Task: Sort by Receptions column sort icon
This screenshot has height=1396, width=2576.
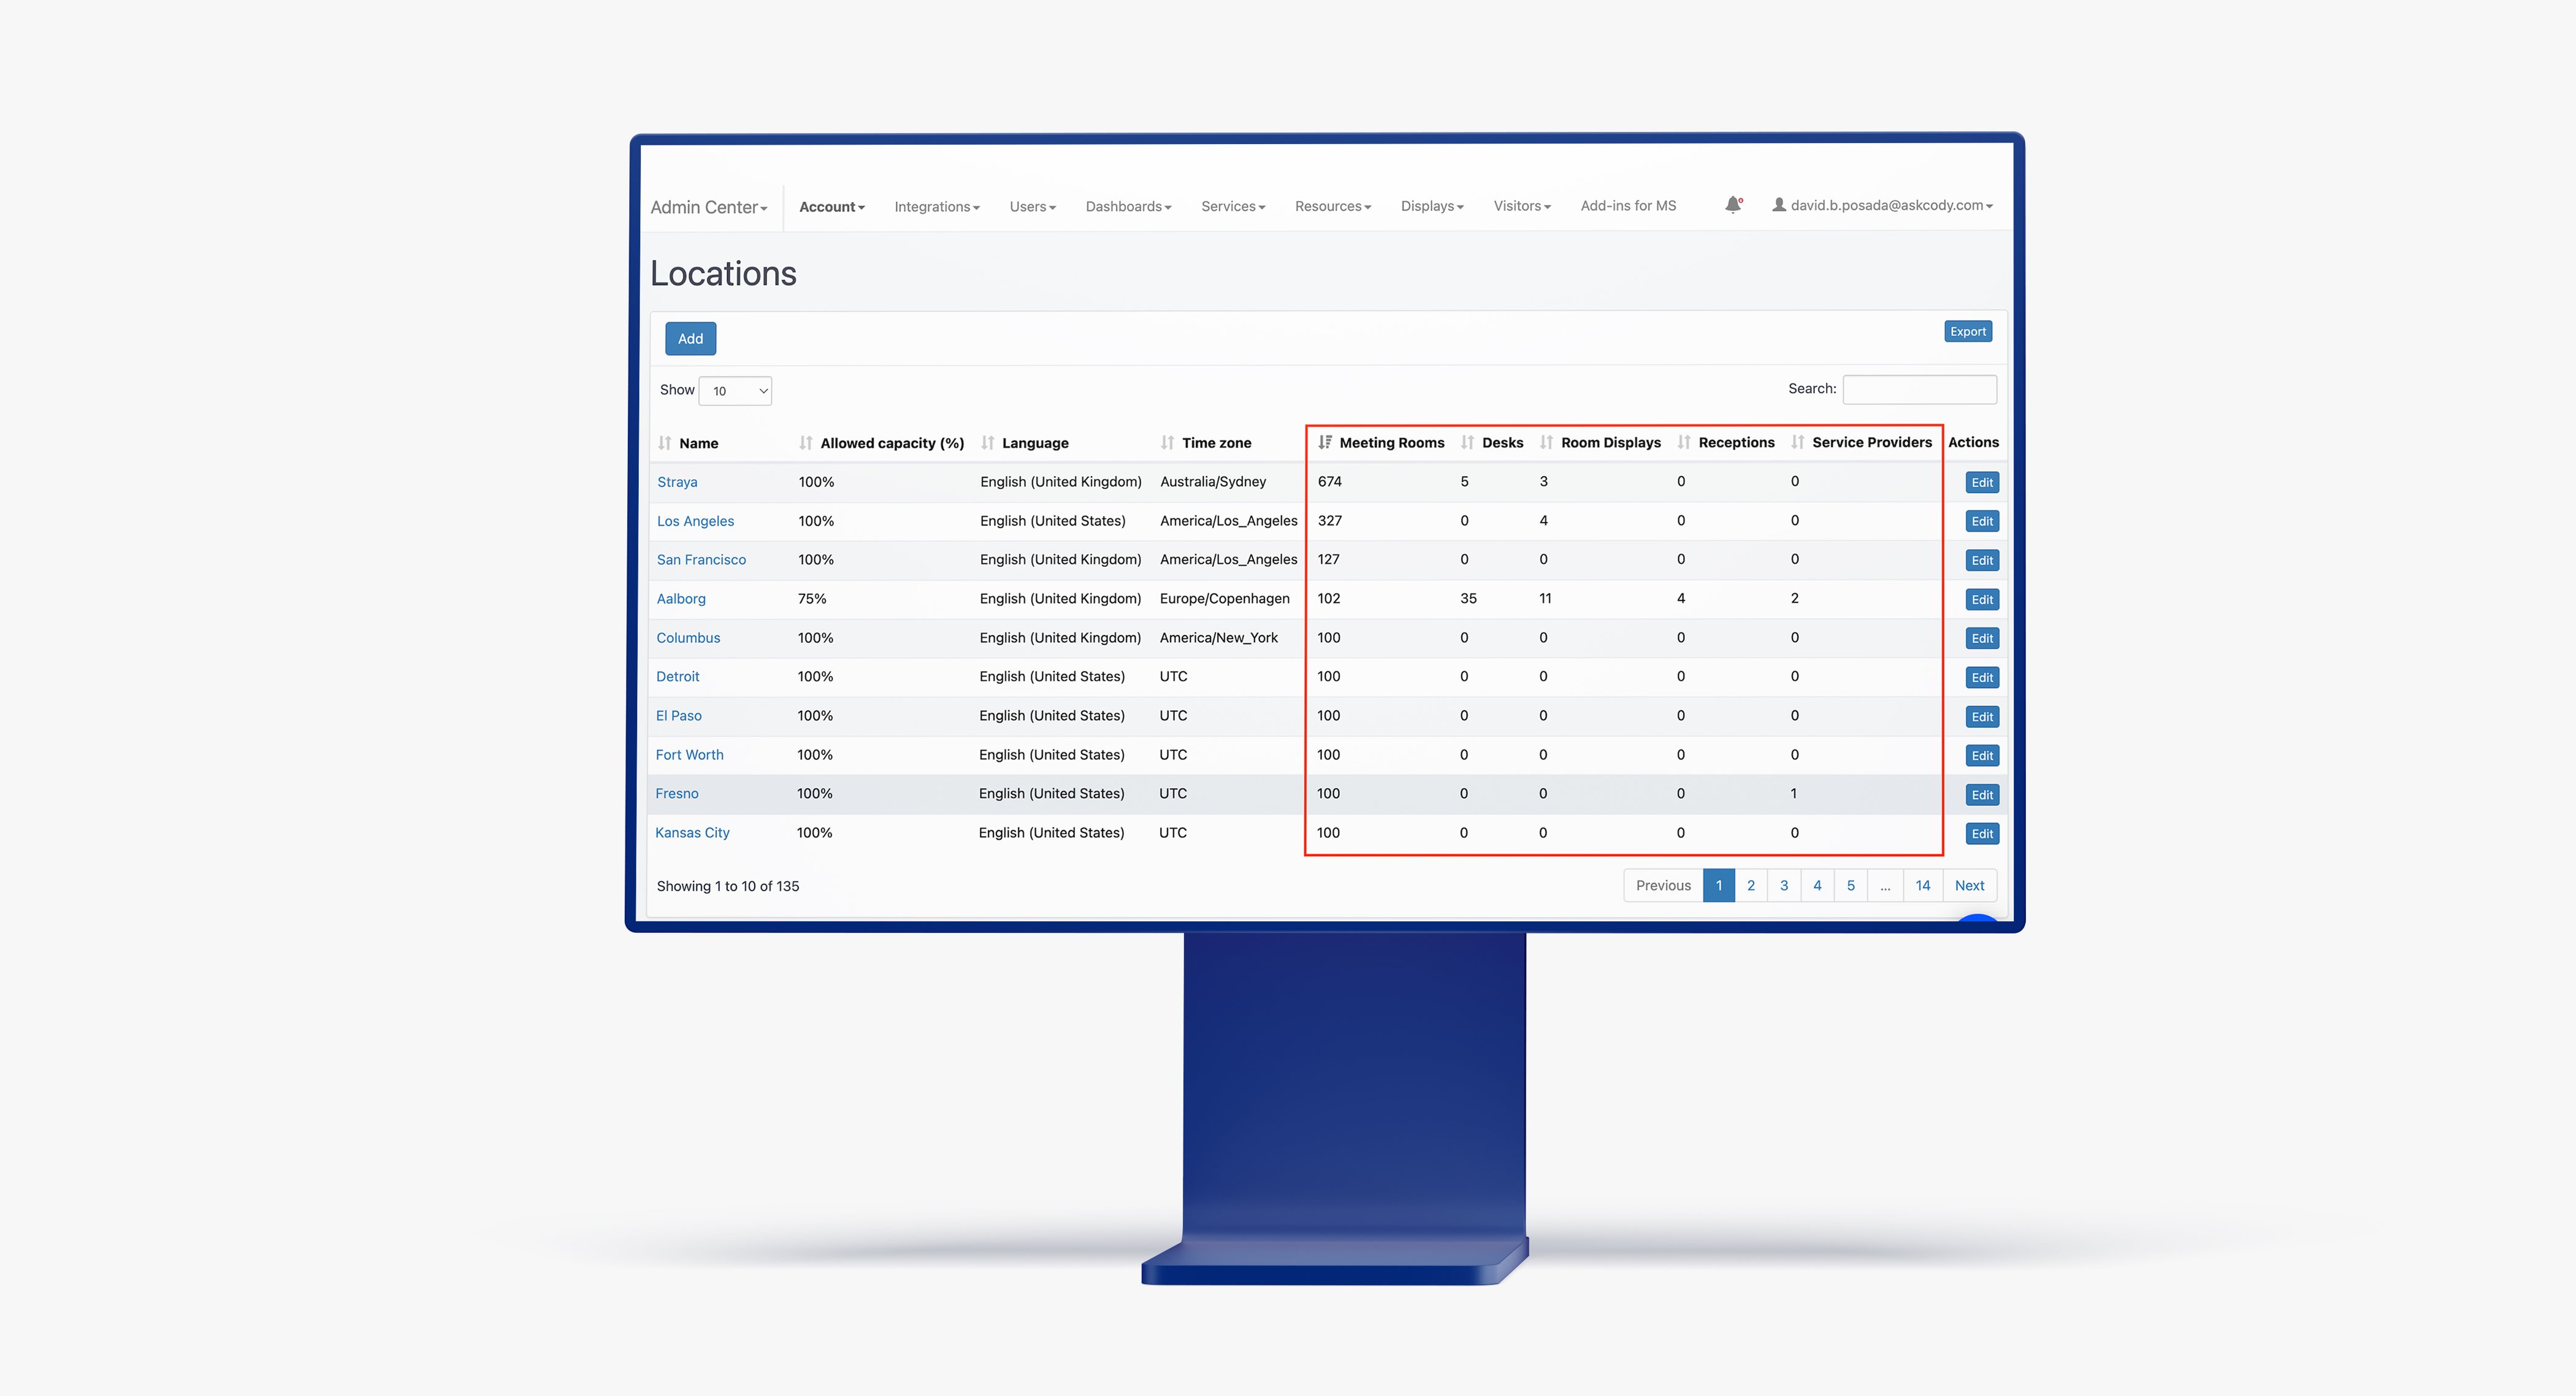Action: click(x=1684, y=442)
